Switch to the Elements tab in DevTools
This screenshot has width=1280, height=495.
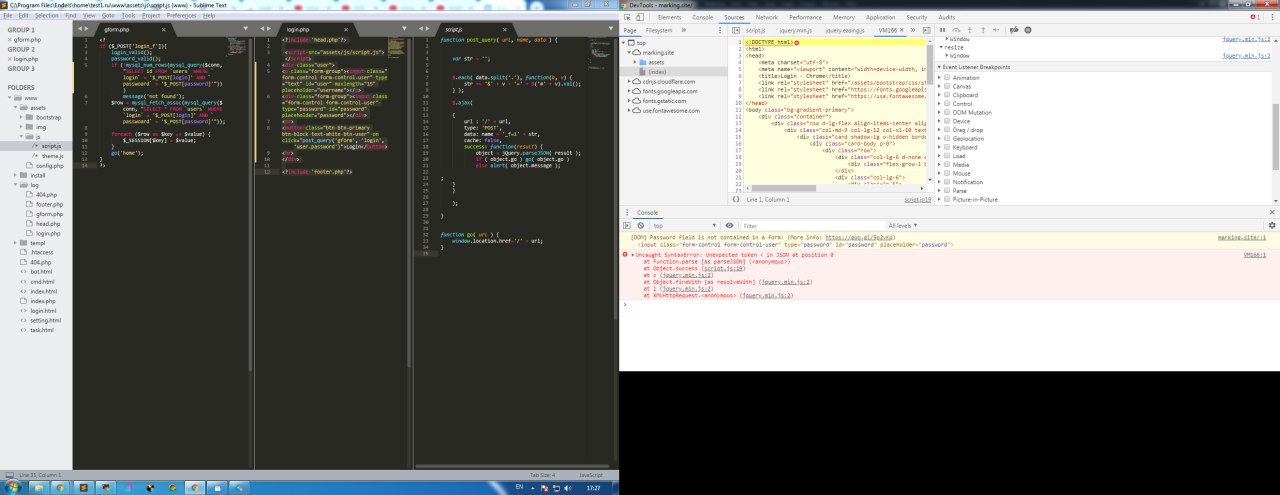(x=670, y=17)
